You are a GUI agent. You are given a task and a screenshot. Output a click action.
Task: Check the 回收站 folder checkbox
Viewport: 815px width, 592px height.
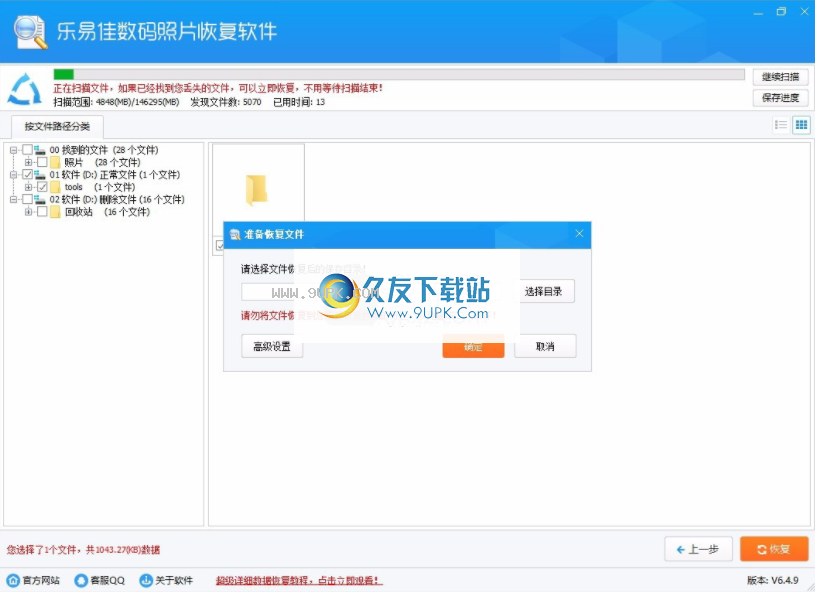click(x=42, y=212)
